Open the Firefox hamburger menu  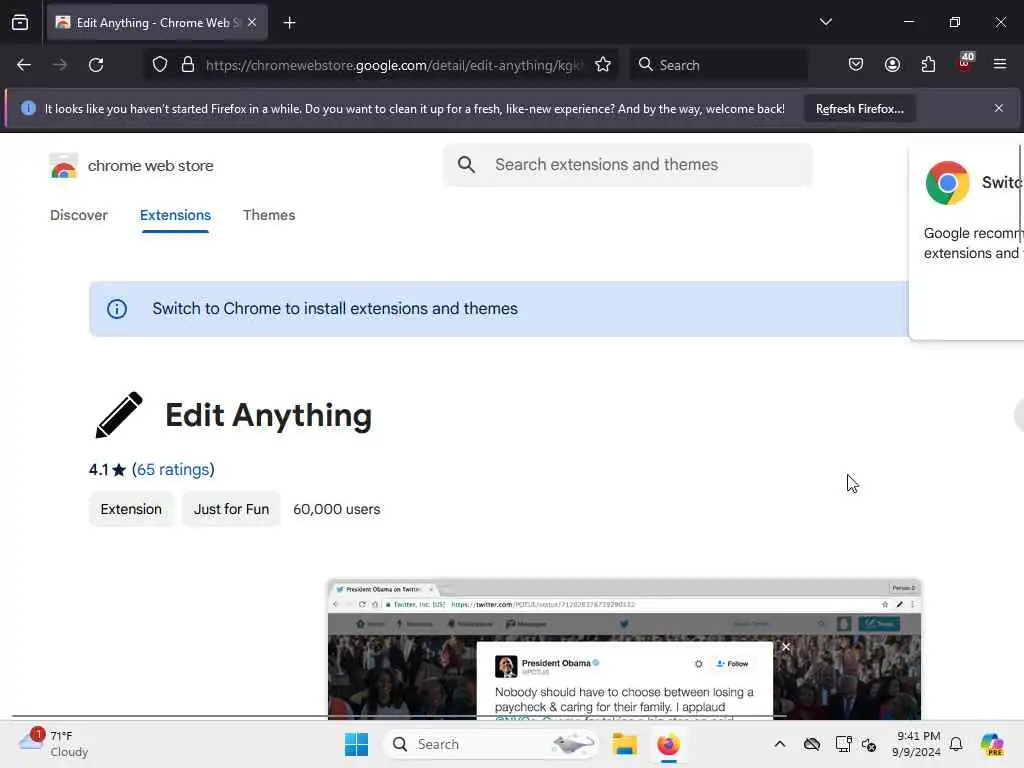[1000, 64]
